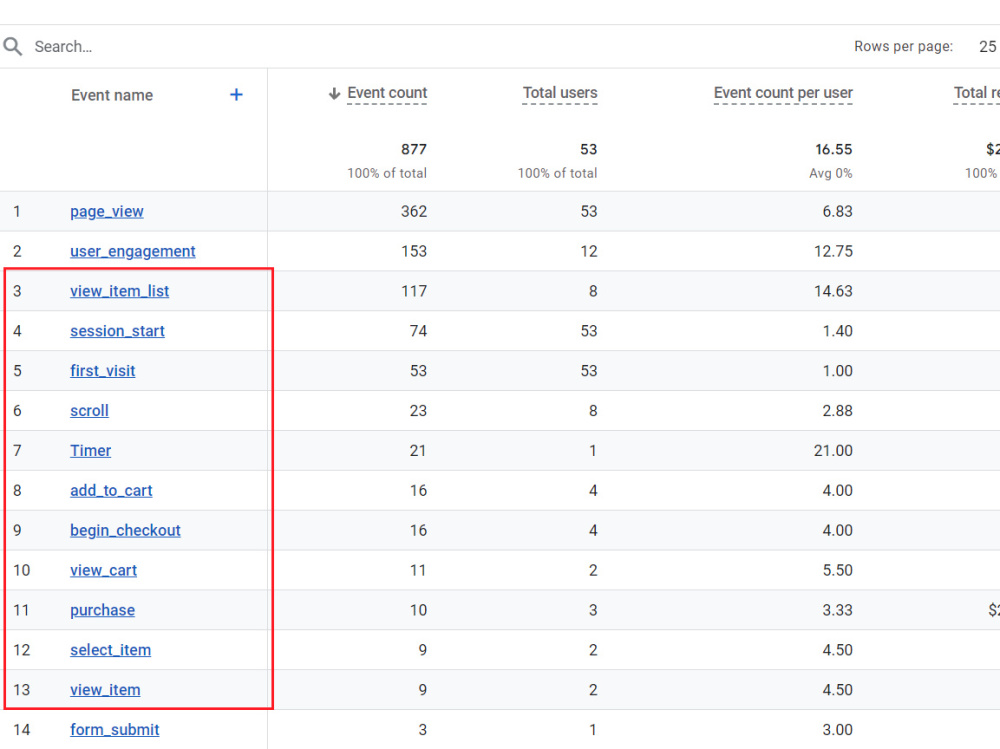Open the form_submit event
This screenshot has height=749, width=1000.
[x=115, y=730]
